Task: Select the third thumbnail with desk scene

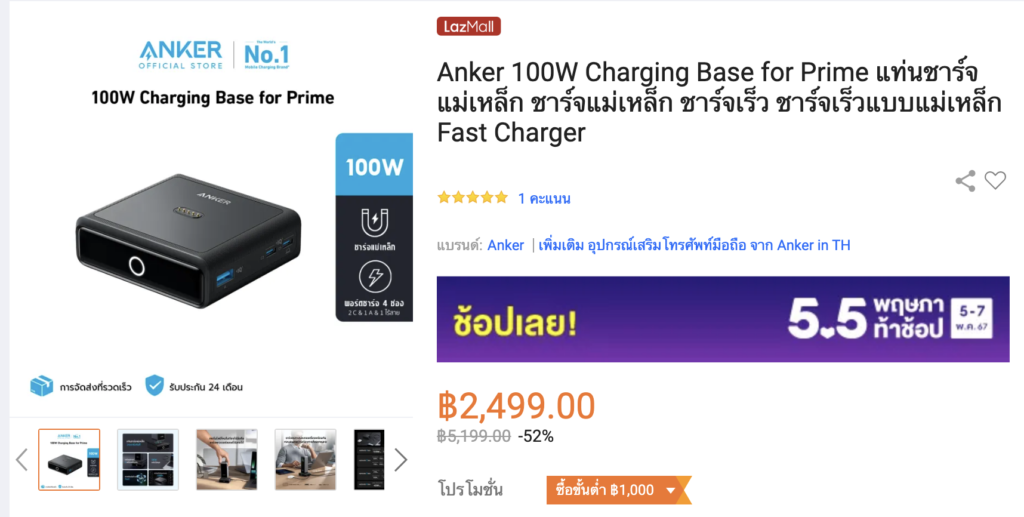Action: (227, 460)
